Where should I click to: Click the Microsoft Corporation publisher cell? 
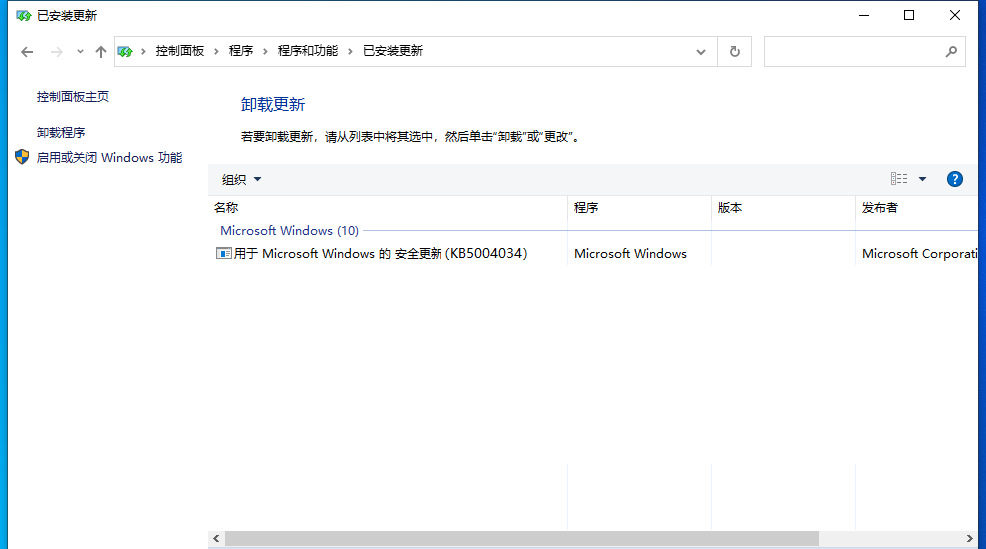[x=919, y=253]
